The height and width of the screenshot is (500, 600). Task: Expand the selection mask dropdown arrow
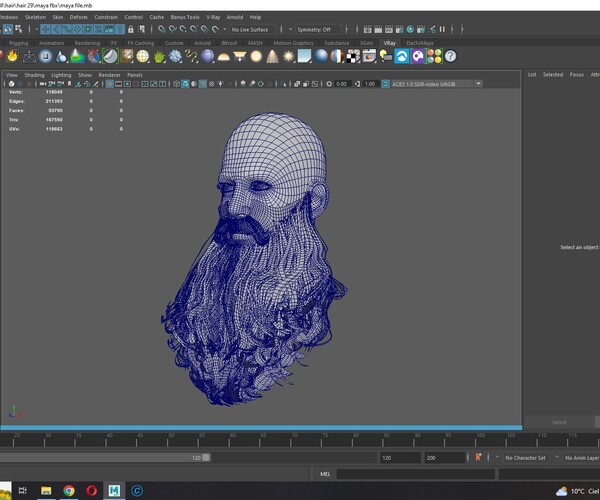[x=37, y=29]
